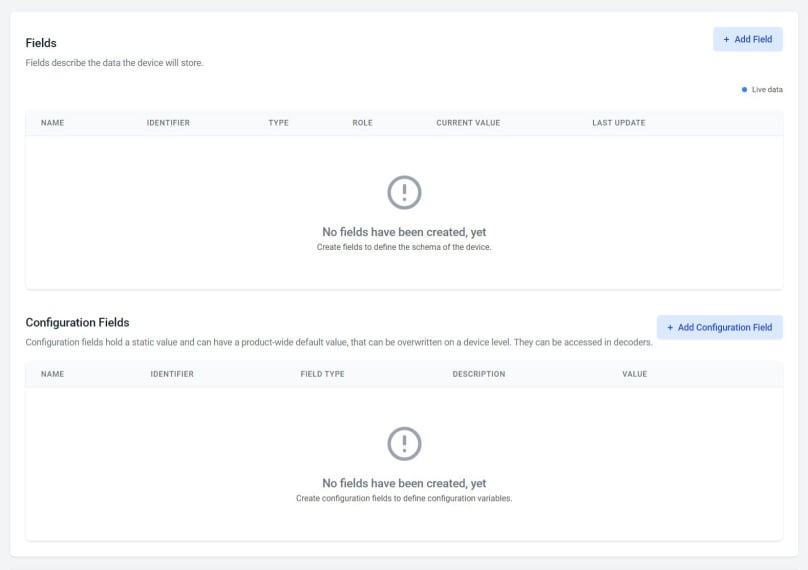Click 'Create fields to define the schema' text
Viewport: 808px width, 570px height.
(x=404, y=246)
